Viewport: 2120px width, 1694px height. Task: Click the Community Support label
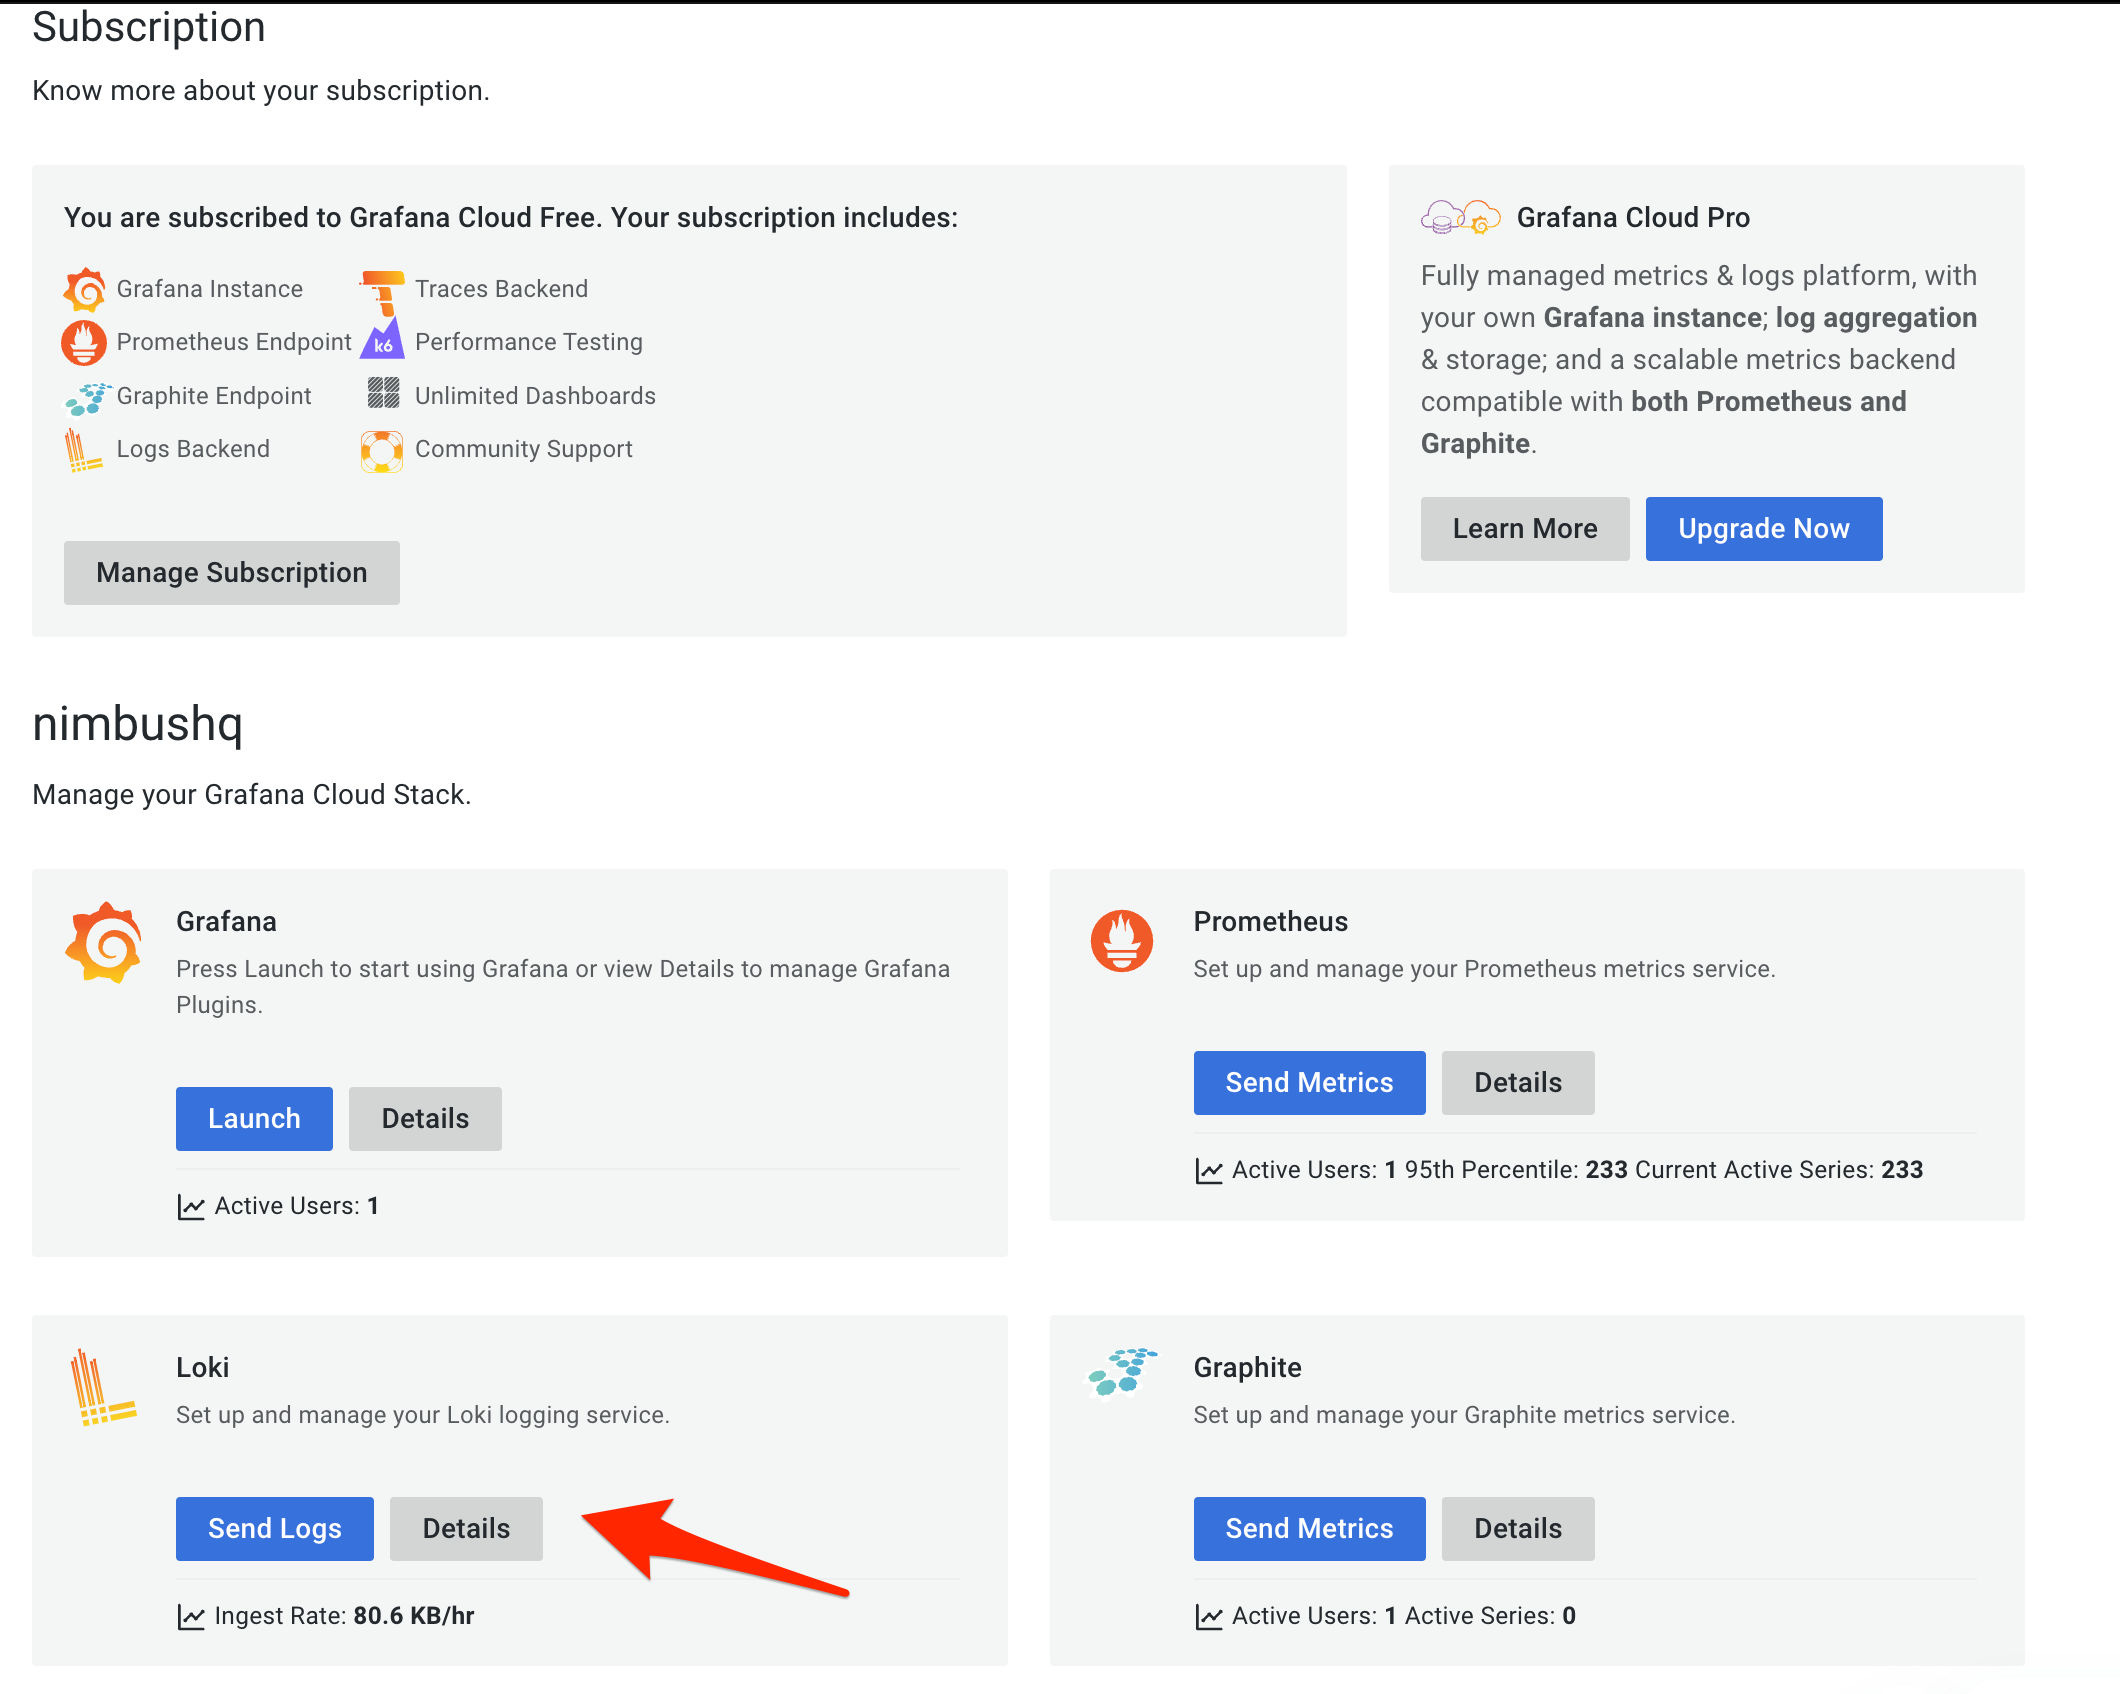click(x=524, y=449)
